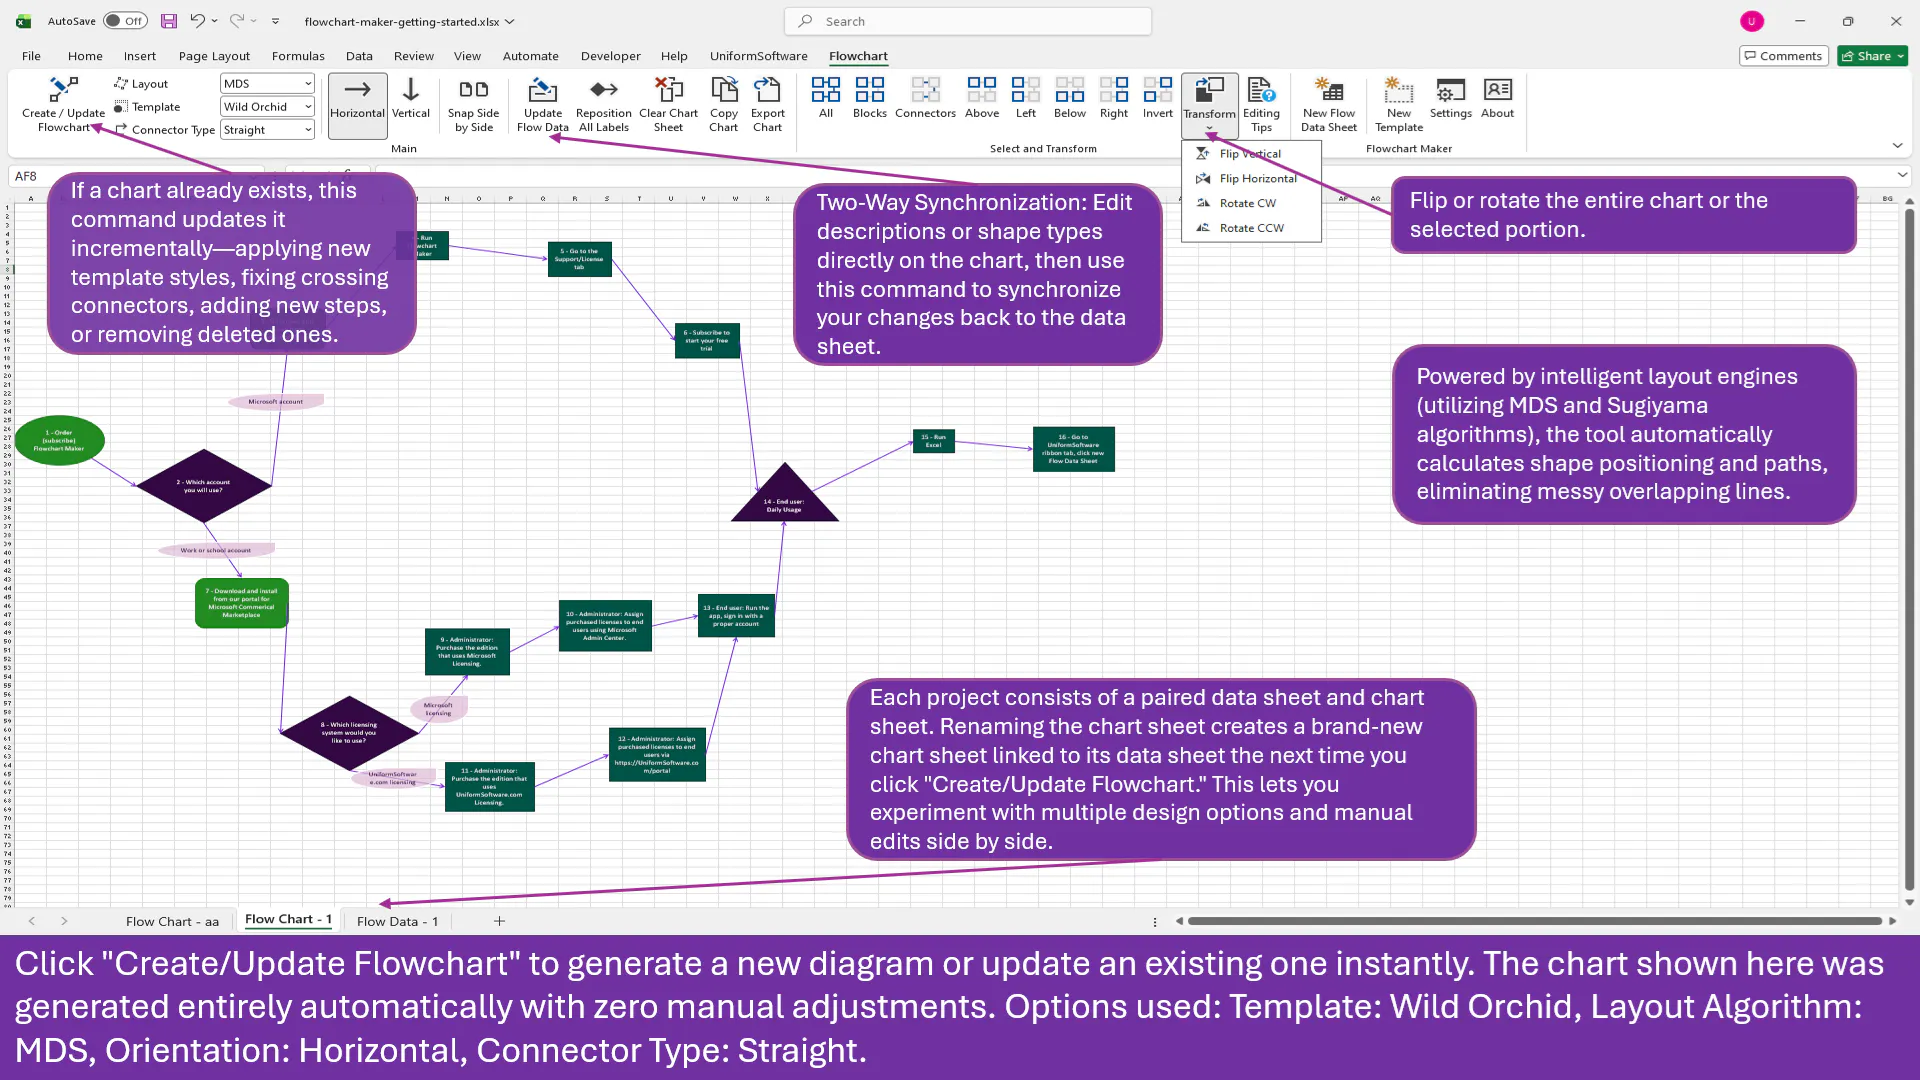1920x1080 pixels.
Task: Open the Share button dropdown
Action: pos(1900,56)
